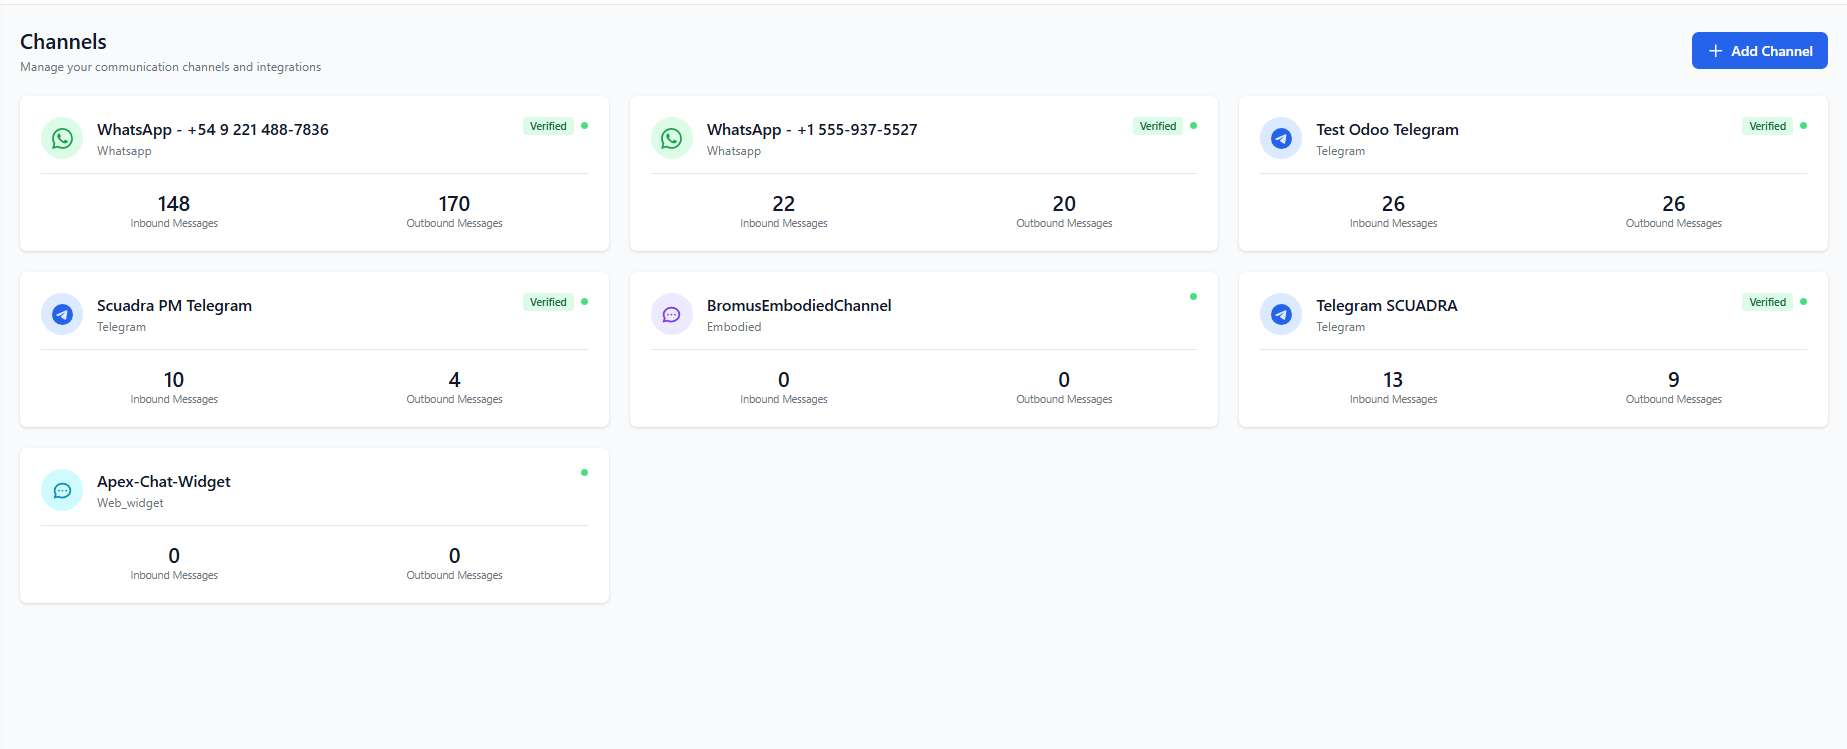This screenshot has height=749, width=1847.
Task: Click the plus icon in Add Channel
Action: (x=1715, y=51)
